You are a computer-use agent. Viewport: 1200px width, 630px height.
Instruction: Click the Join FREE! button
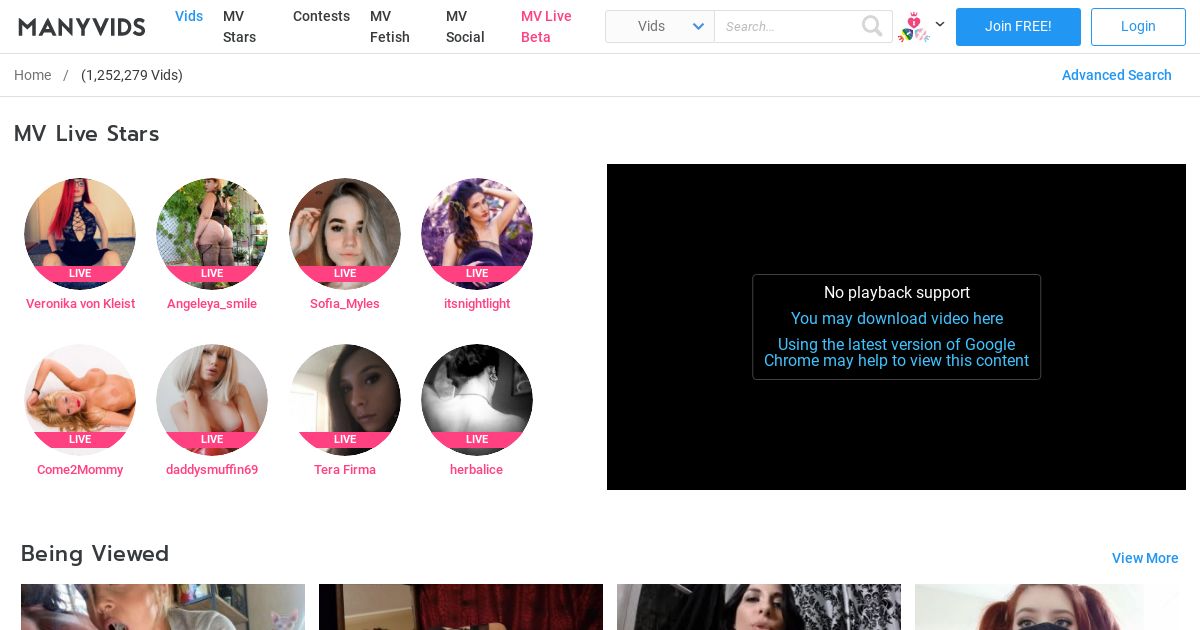coord(1018,27)
